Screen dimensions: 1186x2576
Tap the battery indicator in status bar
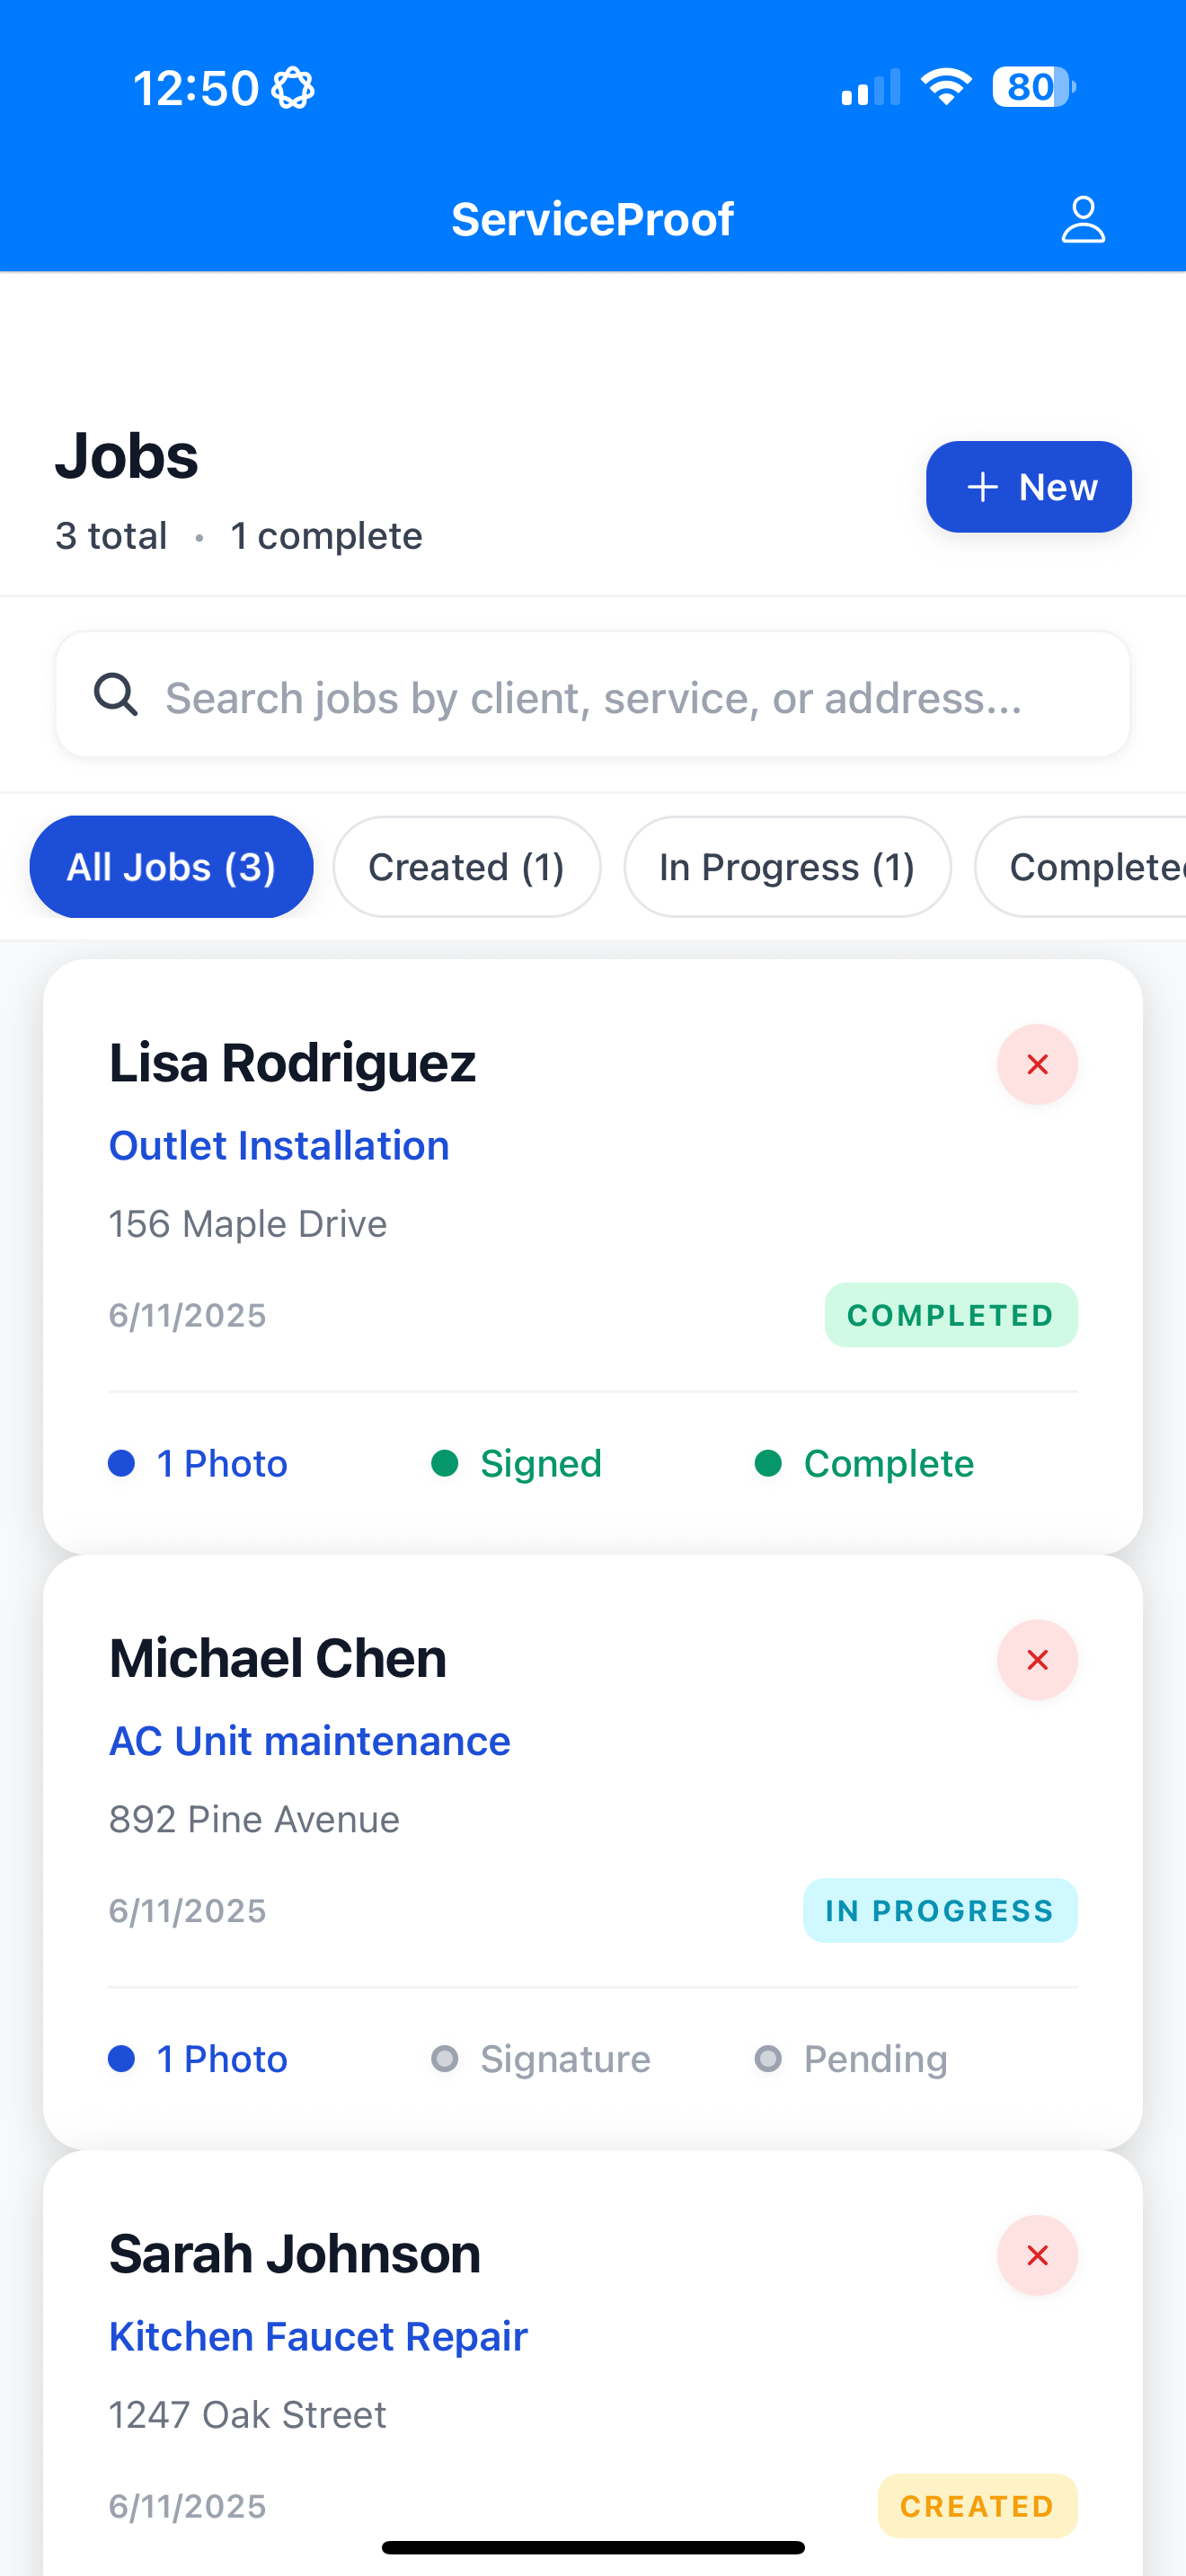pos(1033,87)
